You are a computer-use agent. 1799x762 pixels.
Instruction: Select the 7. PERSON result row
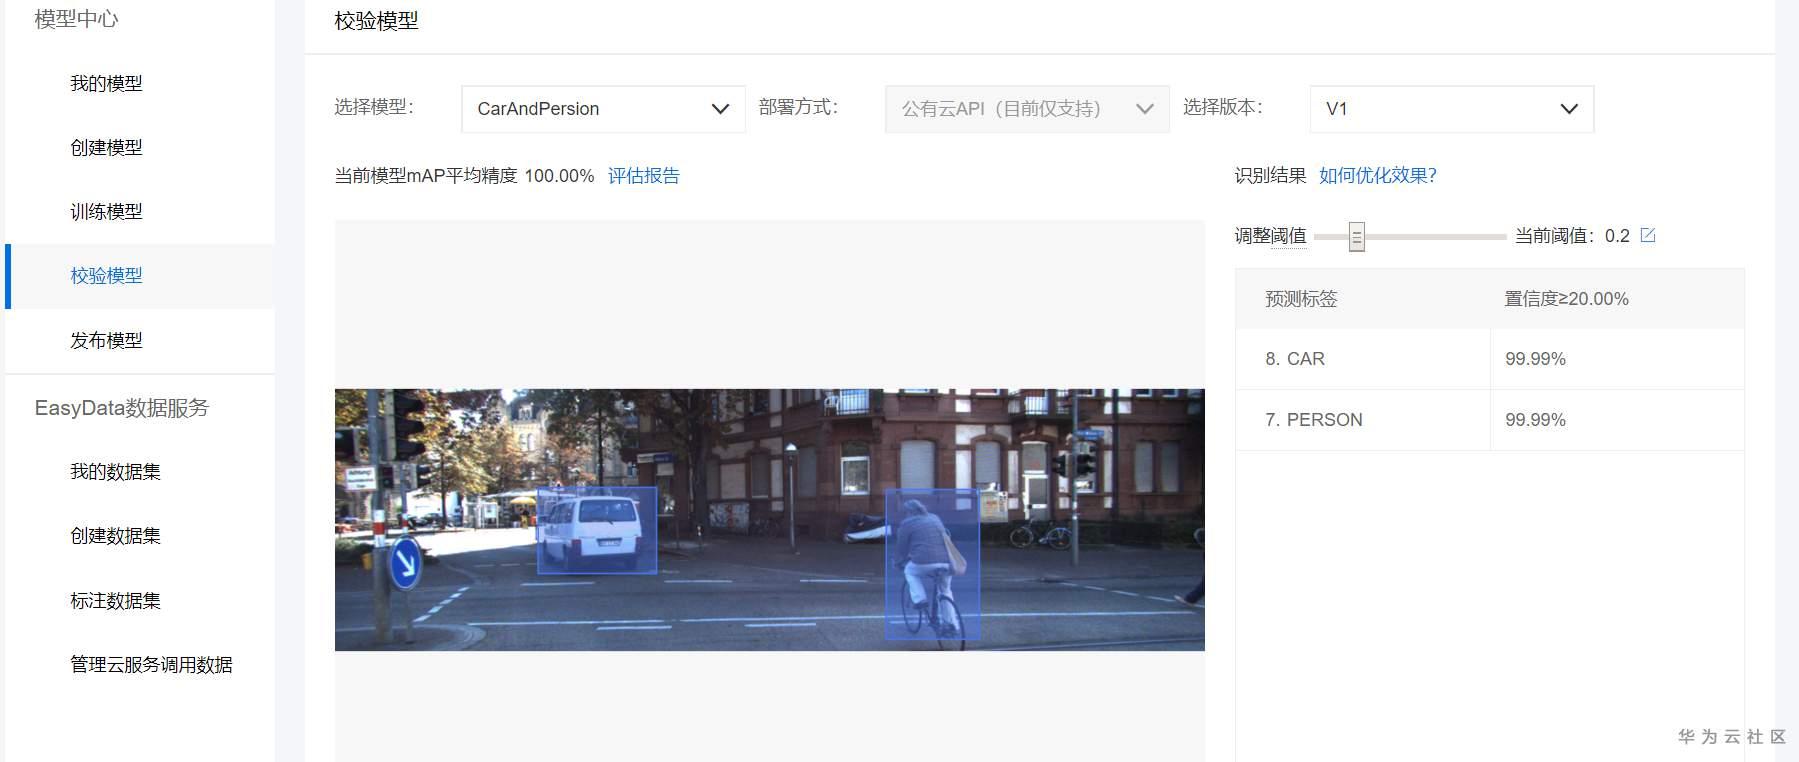1490,420
